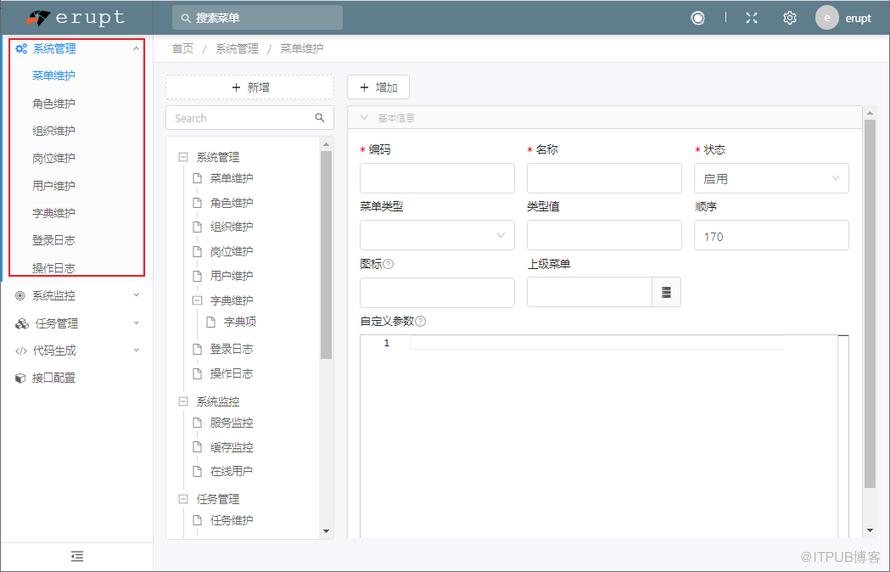890x572 pixels.
Task: Click the menu tree scrollbar down arrow
Action: [326, 531]
